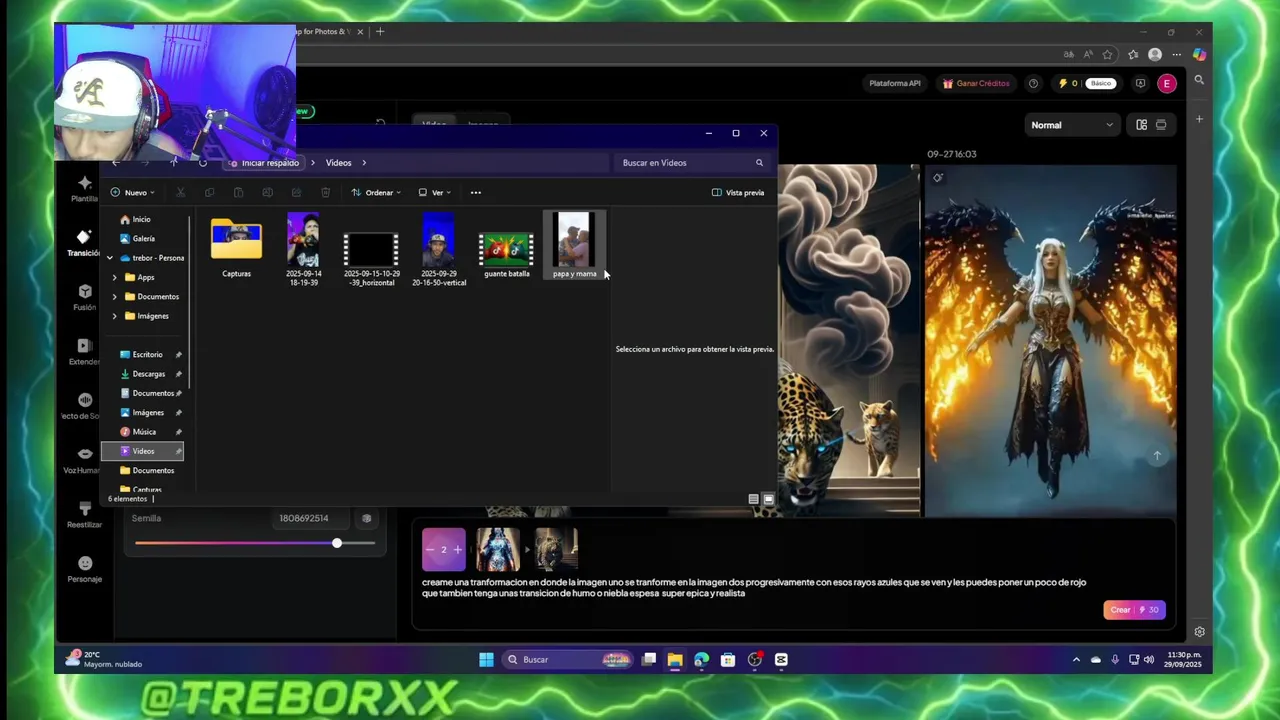
Task: Open the more options ellipsis in Explorer toolbar
Action: (x=476, y=192)
